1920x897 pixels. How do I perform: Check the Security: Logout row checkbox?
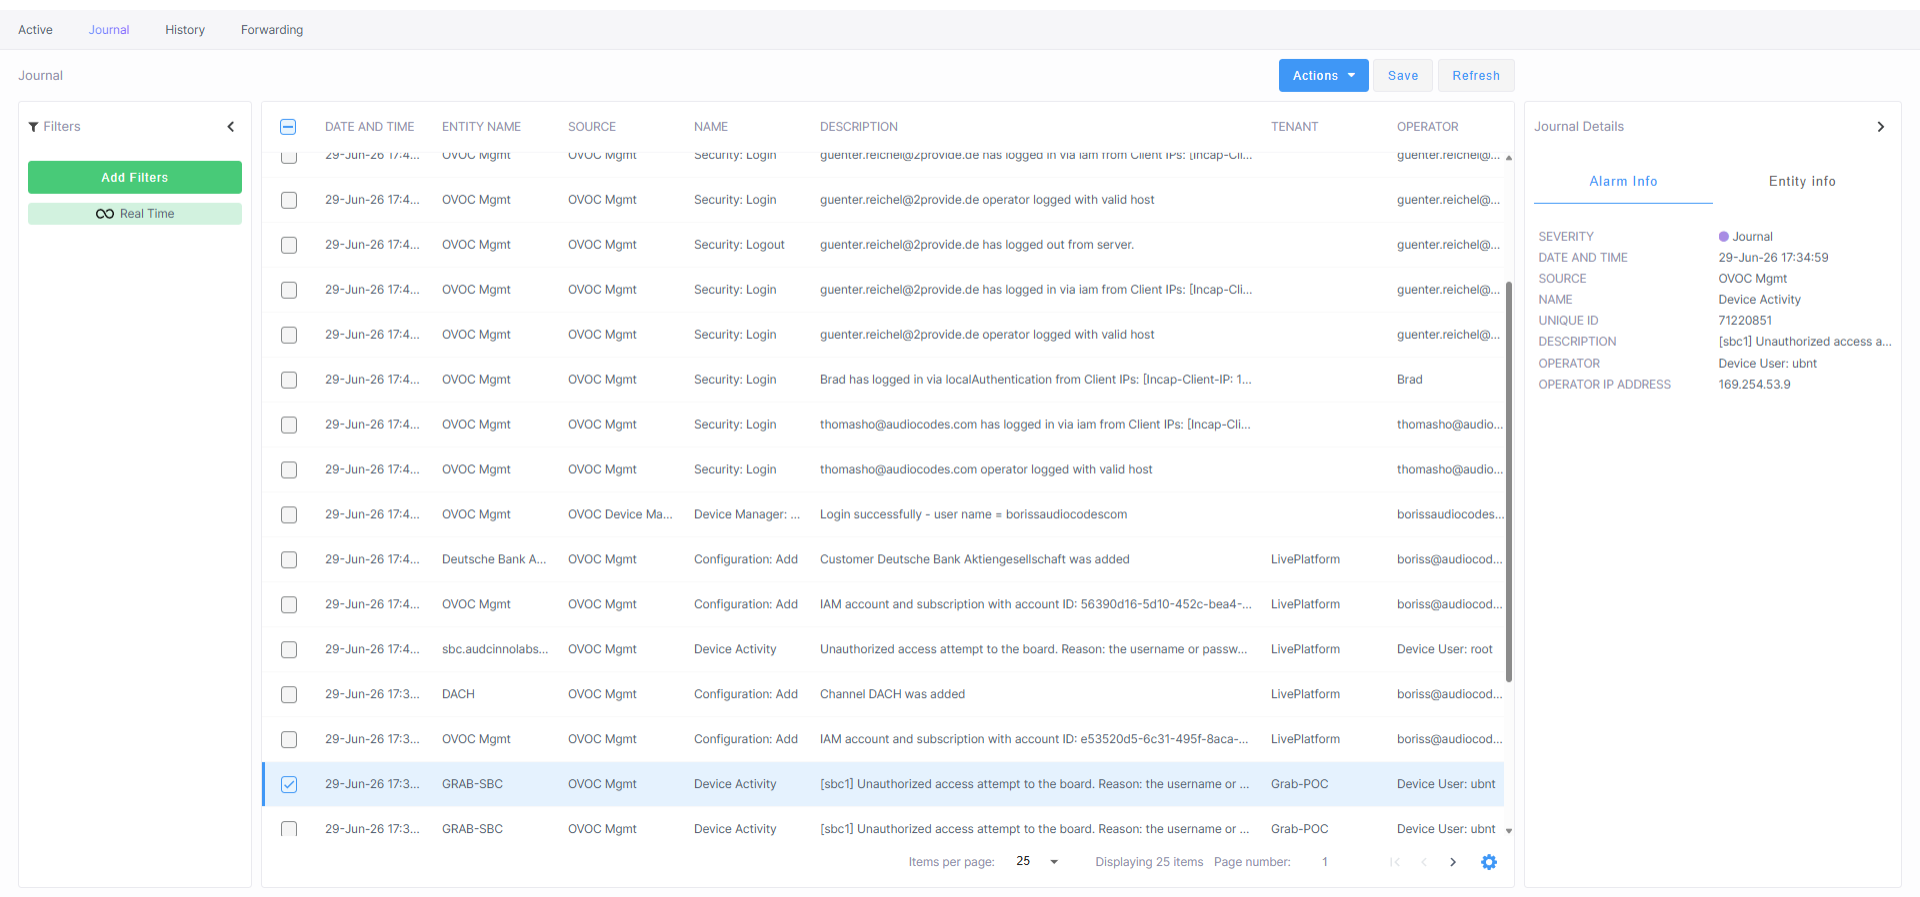(289, 245)
